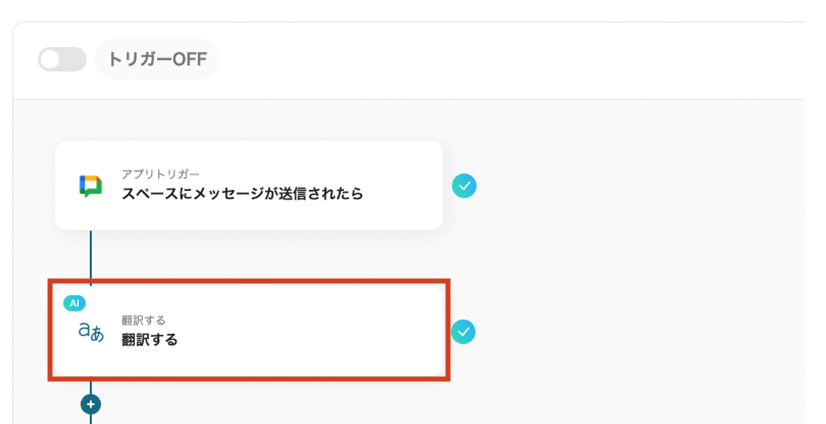Click the AI badge on translate step
826x424 pixels.
74,303
